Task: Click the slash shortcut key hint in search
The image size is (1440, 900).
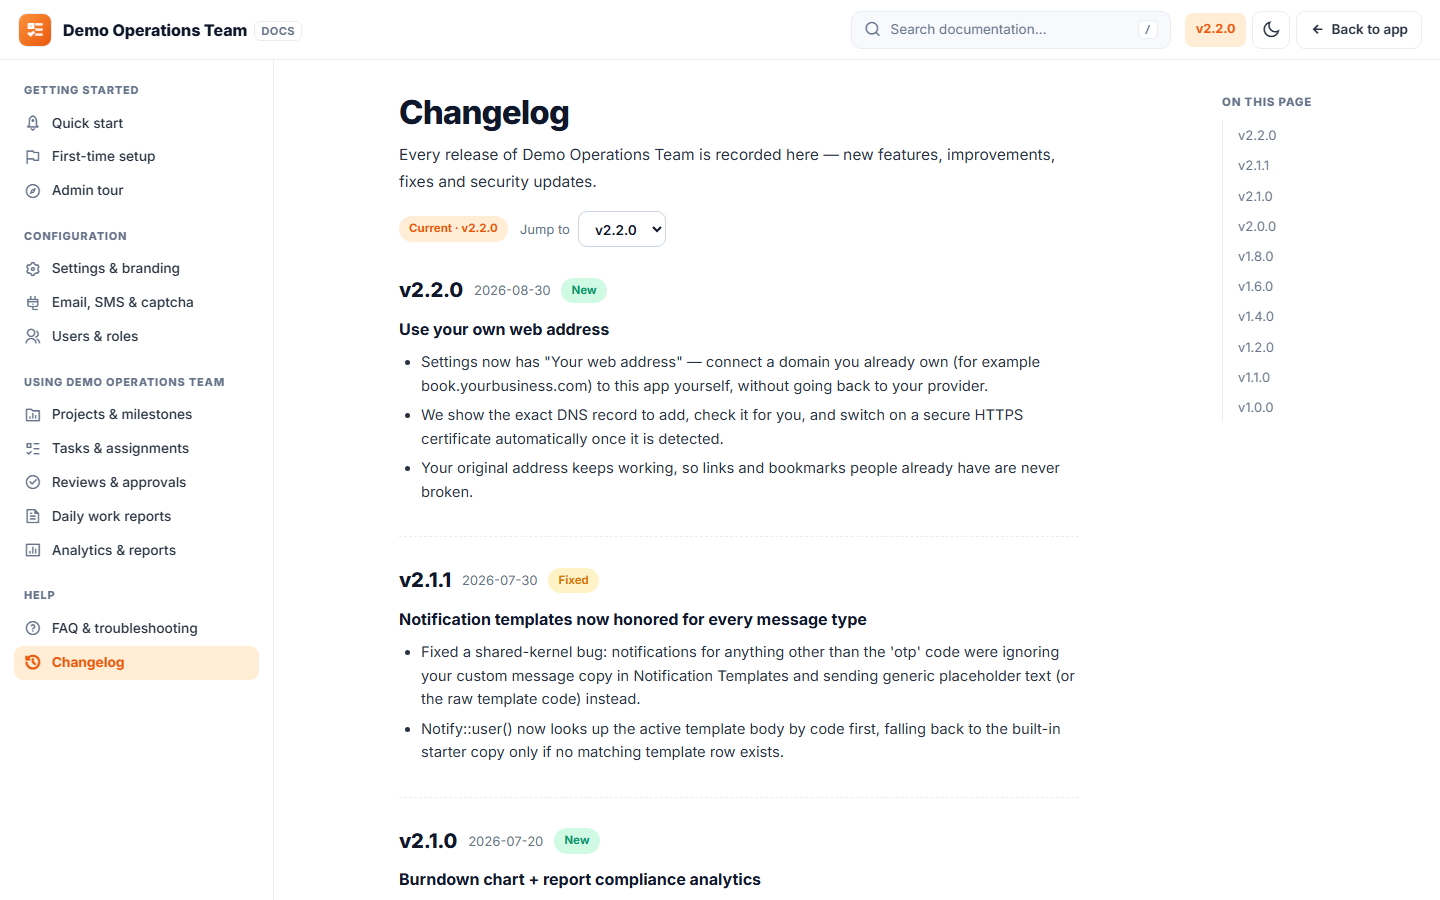Action: tap(1148, 30)
